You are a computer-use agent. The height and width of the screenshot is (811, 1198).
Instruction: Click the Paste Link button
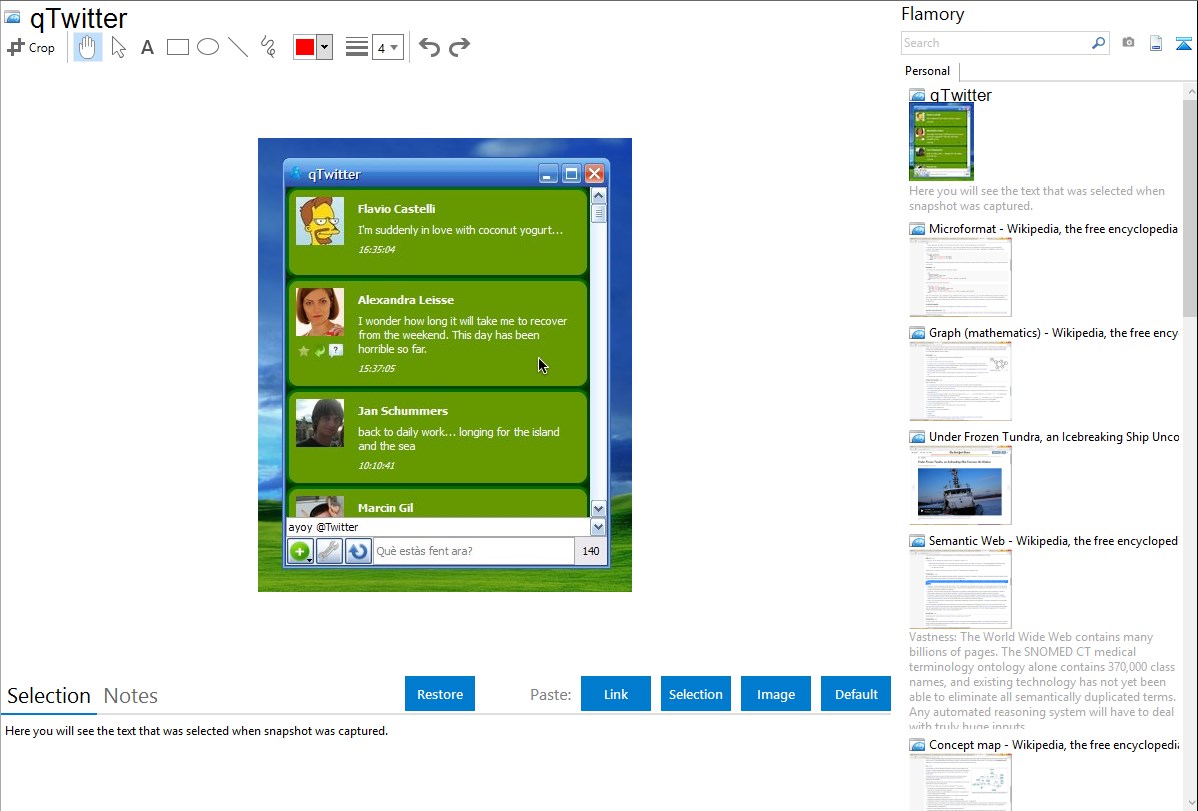click(x=616, y=694)
